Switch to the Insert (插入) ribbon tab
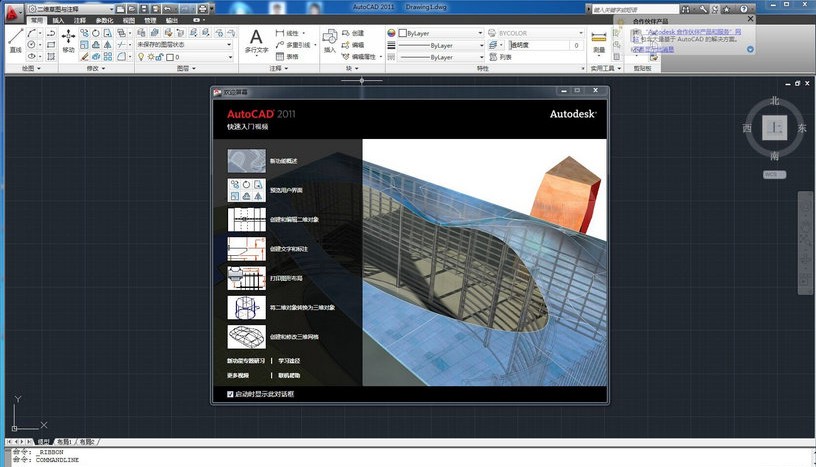 point(58,20)
